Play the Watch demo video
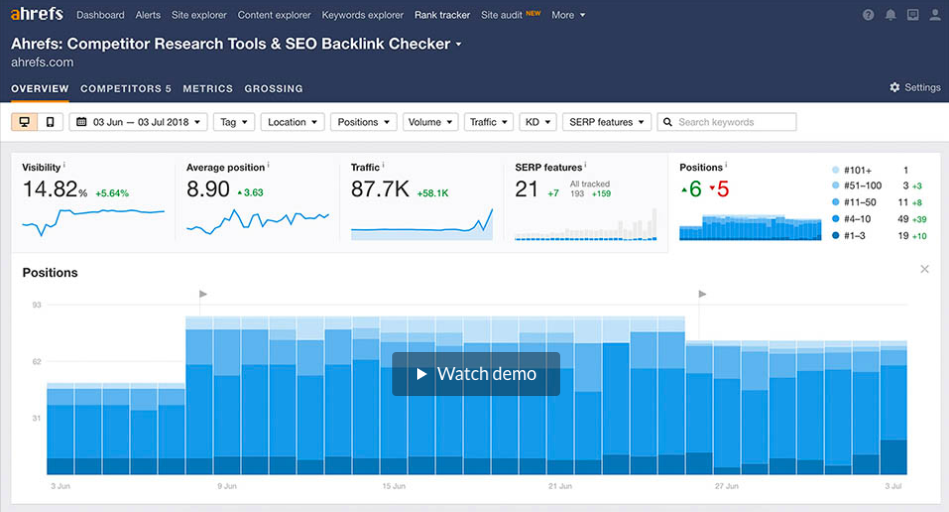The image size is (949, 512). pyautogui.click(x=476, y=374)
